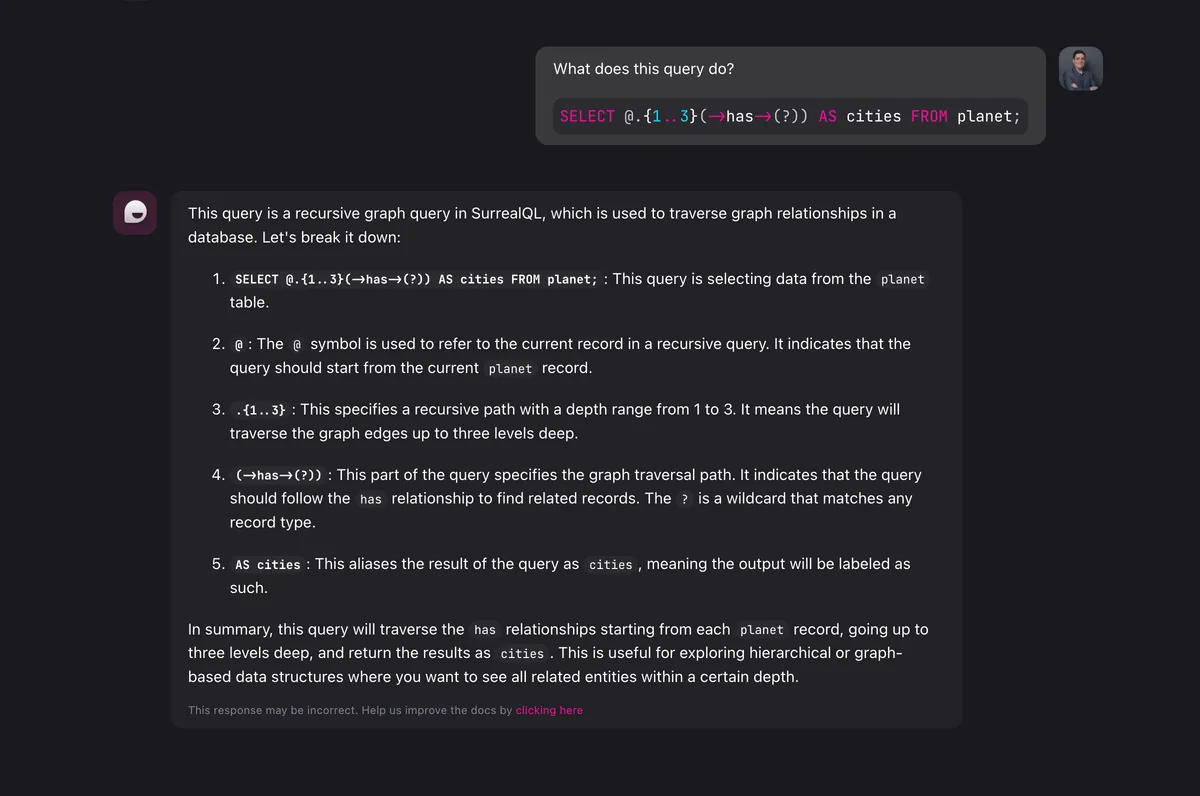Click the '(→has→(?))' code tag in step 4
1200x796 pixels.
coord(278,475)
